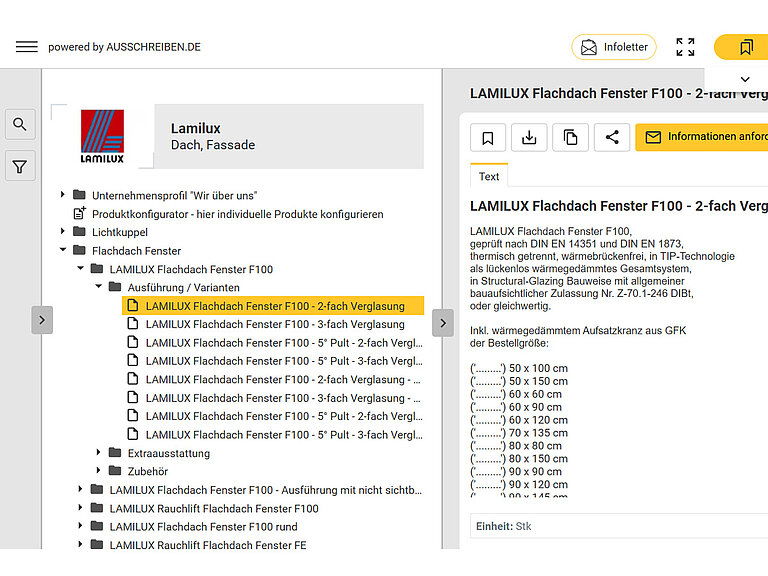The height and width of the screenshot is (576, 768).
Task: Expand the chevron below the bookmarks button
Action: tap(745, 79)
